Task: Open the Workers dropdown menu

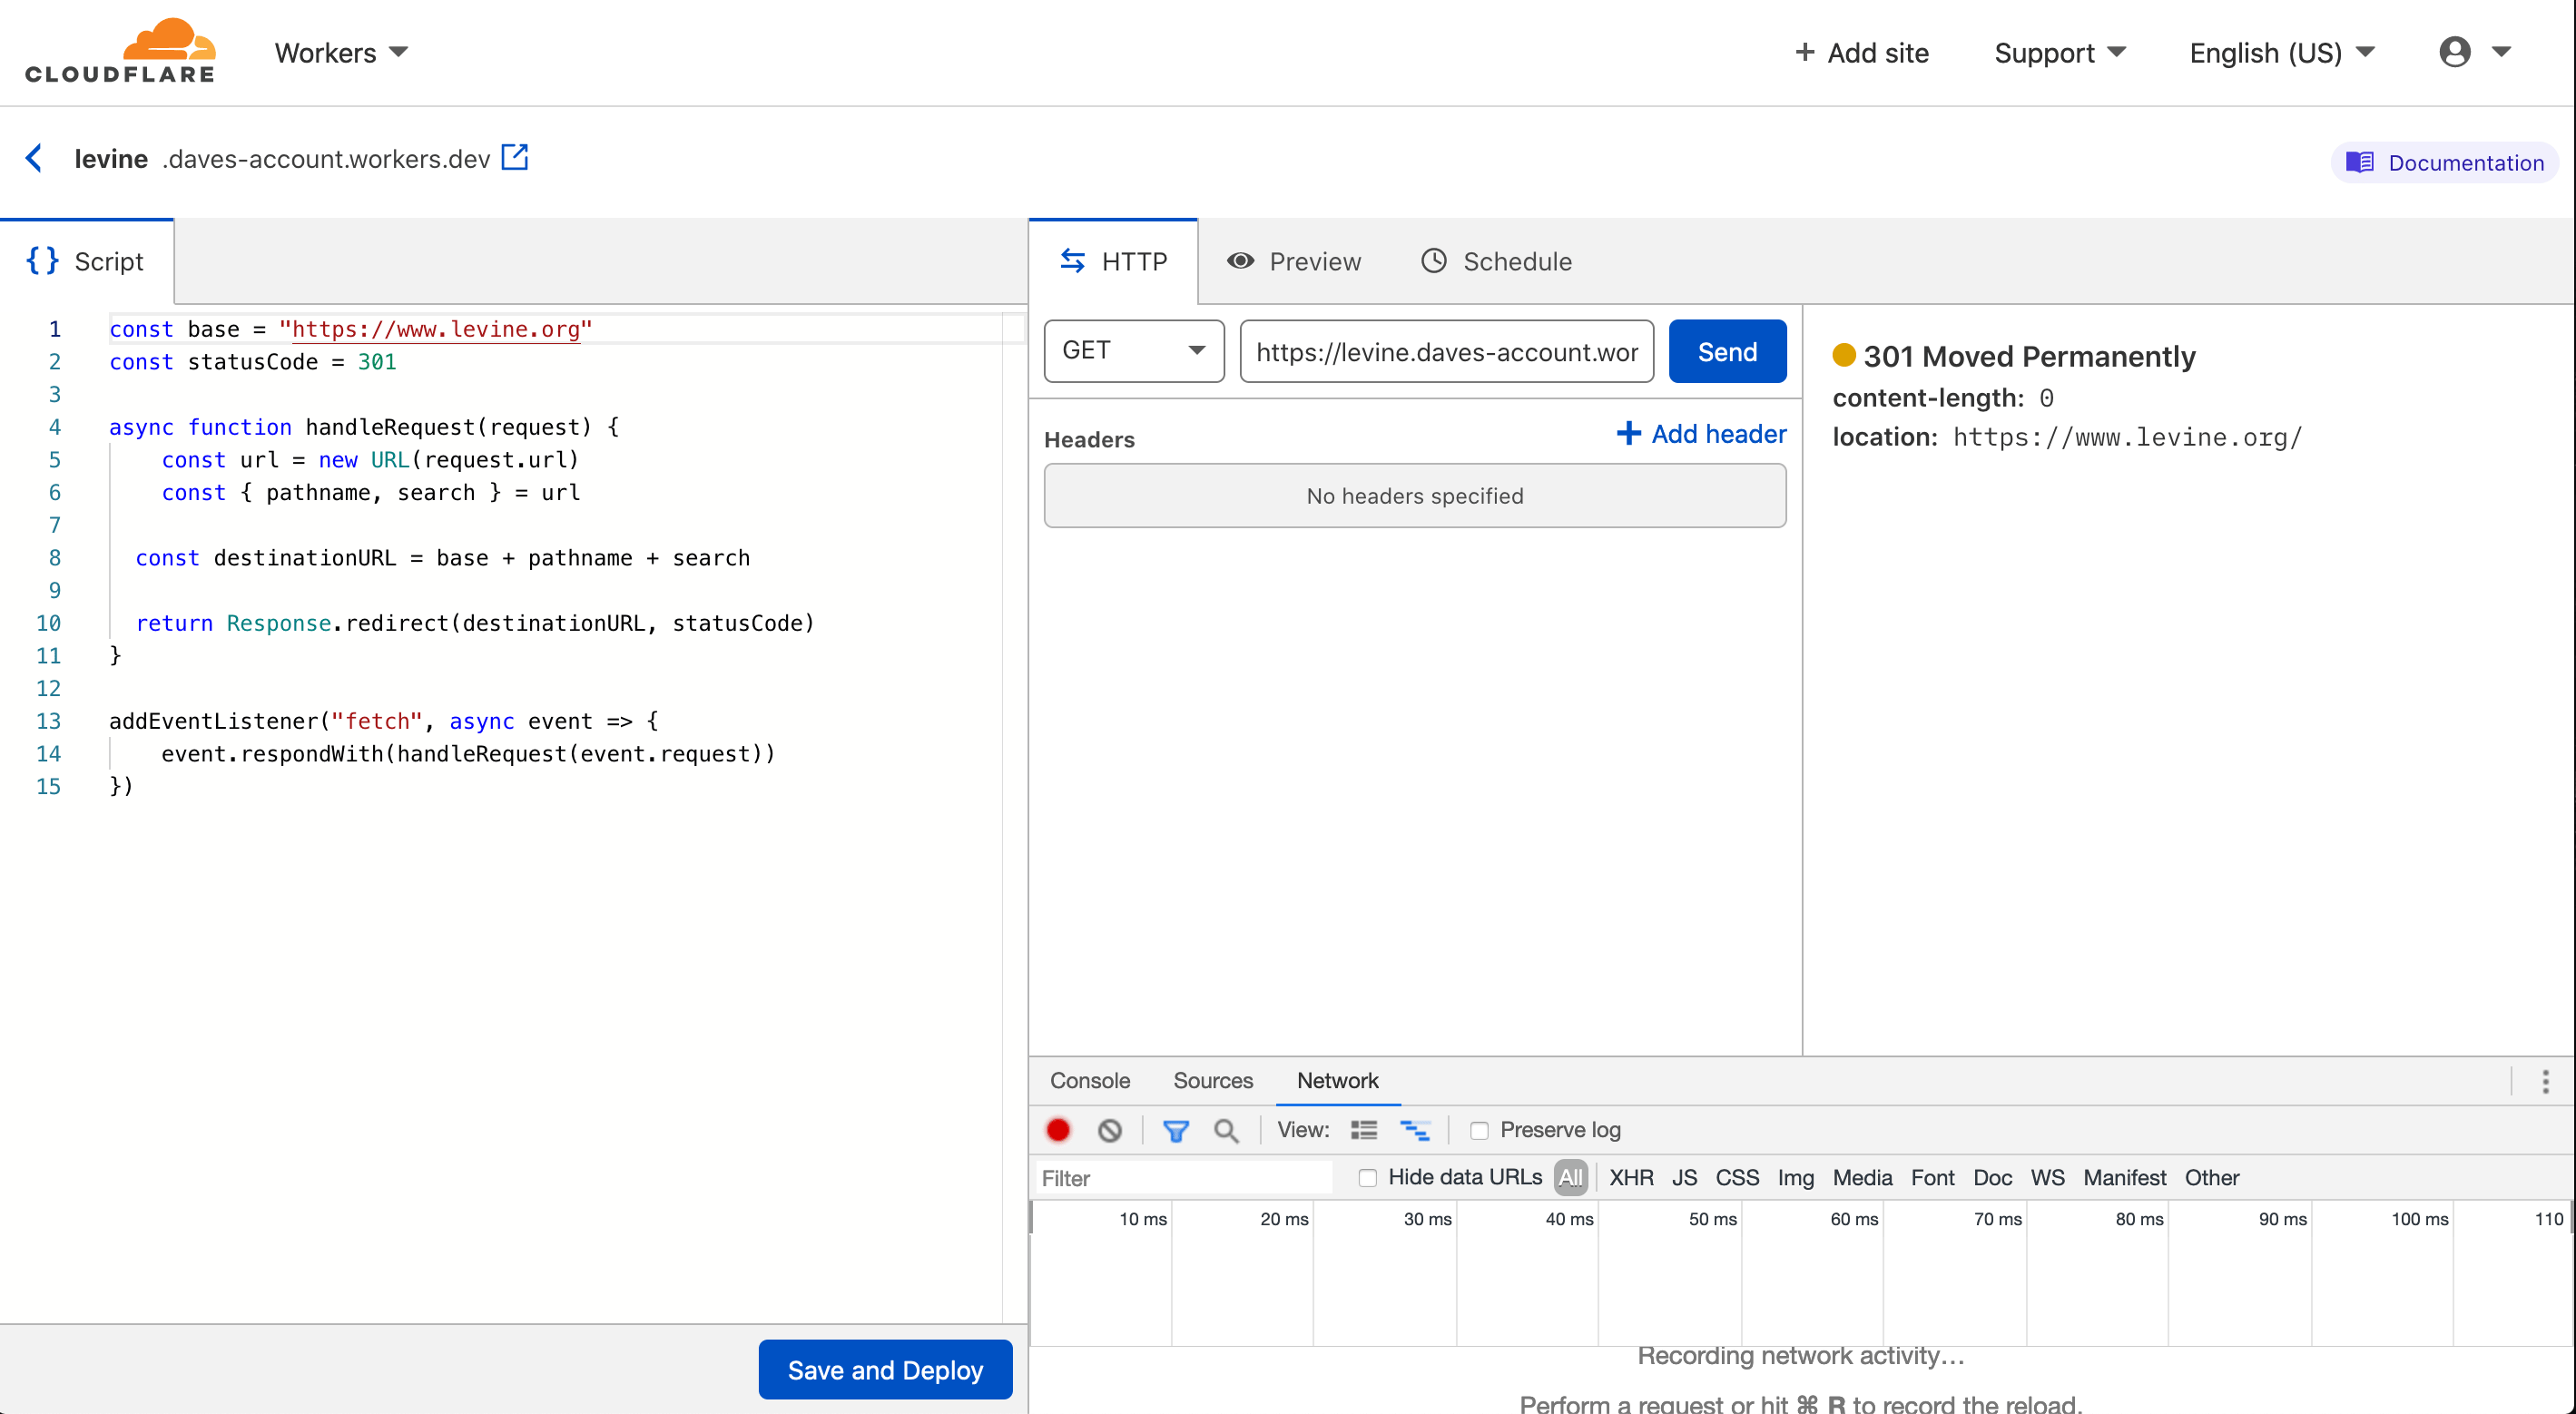Action: click(x=341, y=52)
